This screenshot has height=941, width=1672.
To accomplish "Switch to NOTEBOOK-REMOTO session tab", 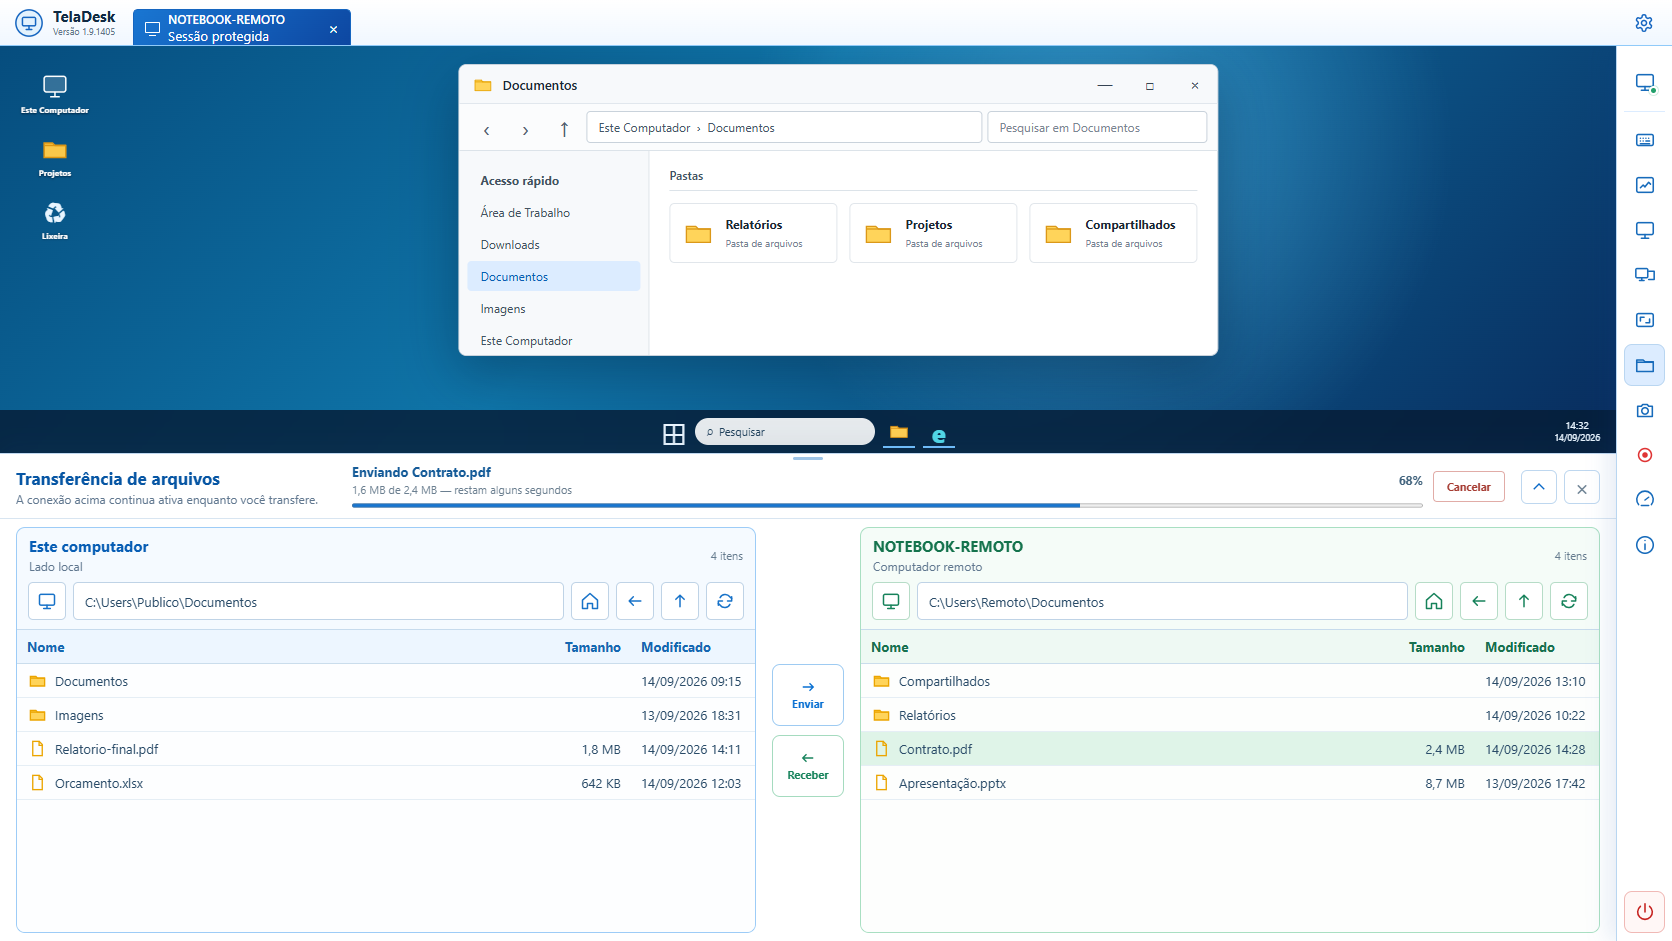I will coord(241,28).
